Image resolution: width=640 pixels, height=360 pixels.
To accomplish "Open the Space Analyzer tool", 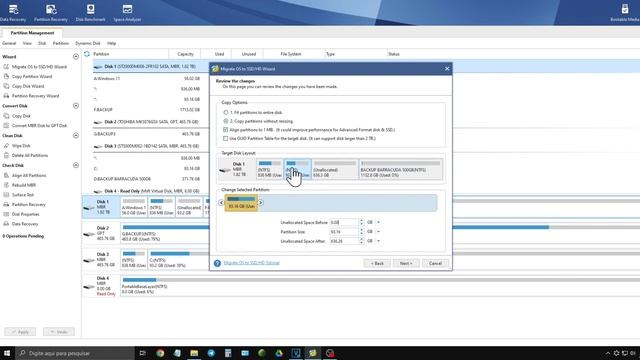I will [127, 12].
